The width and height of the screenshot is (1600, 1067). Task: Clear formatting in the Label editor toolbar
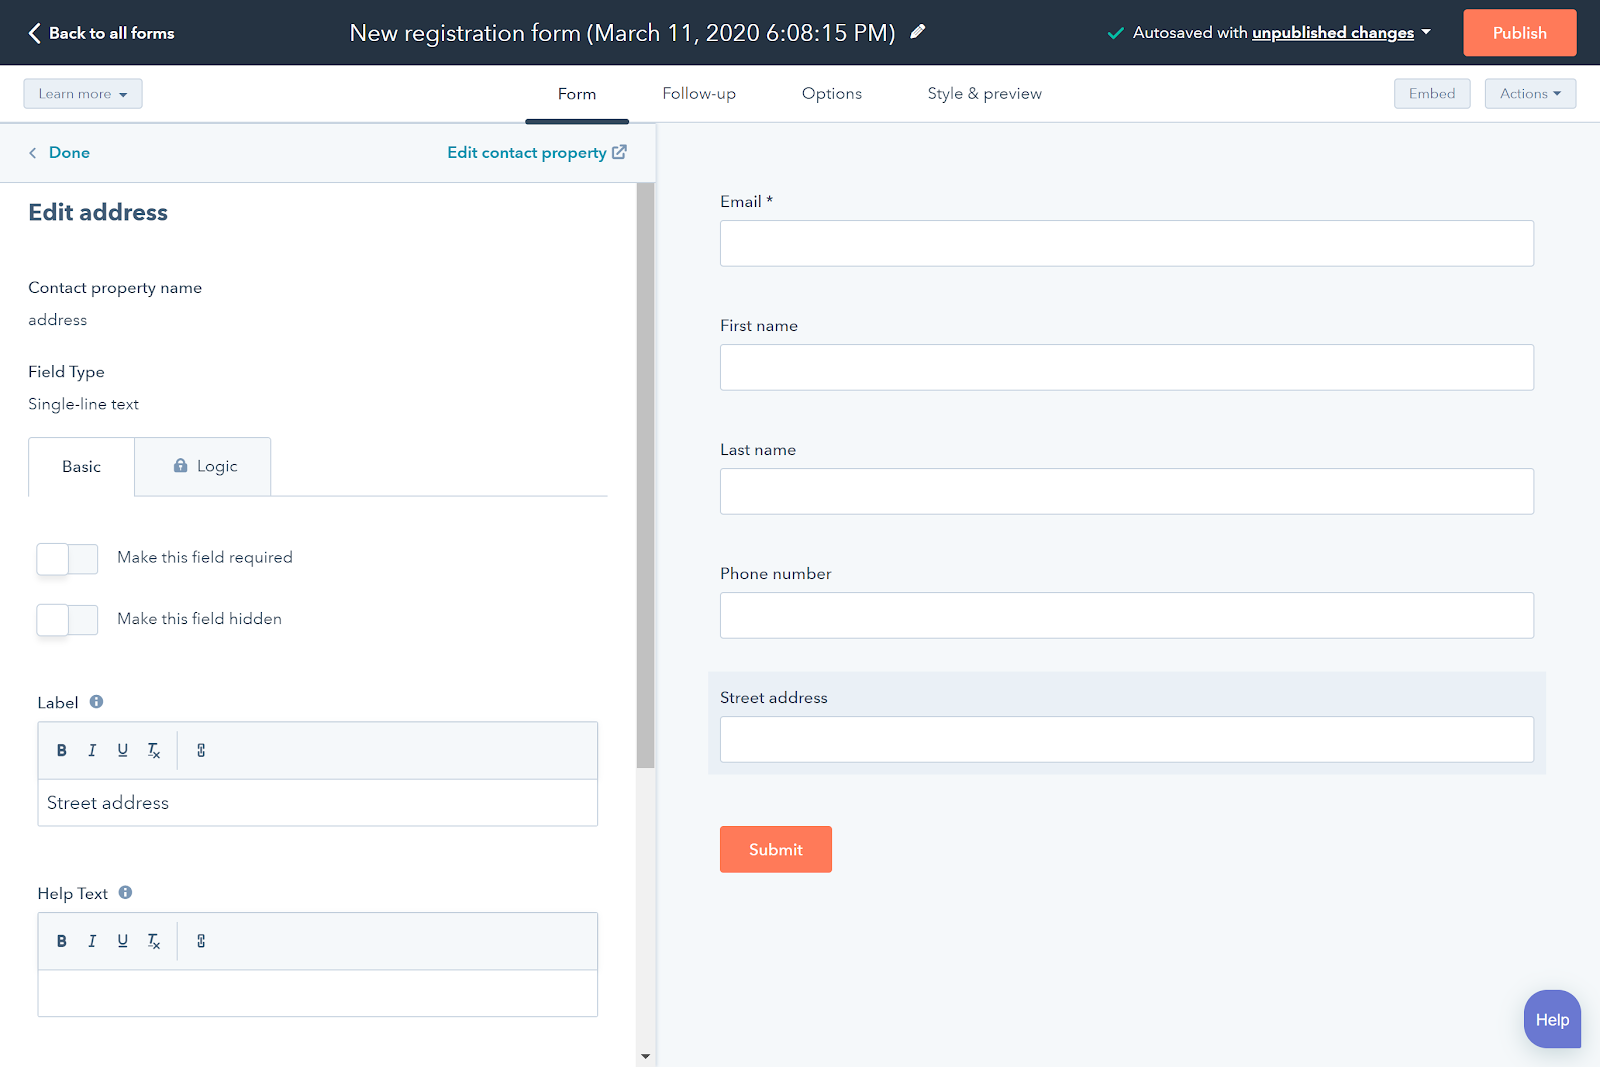[x=154, y=750]
